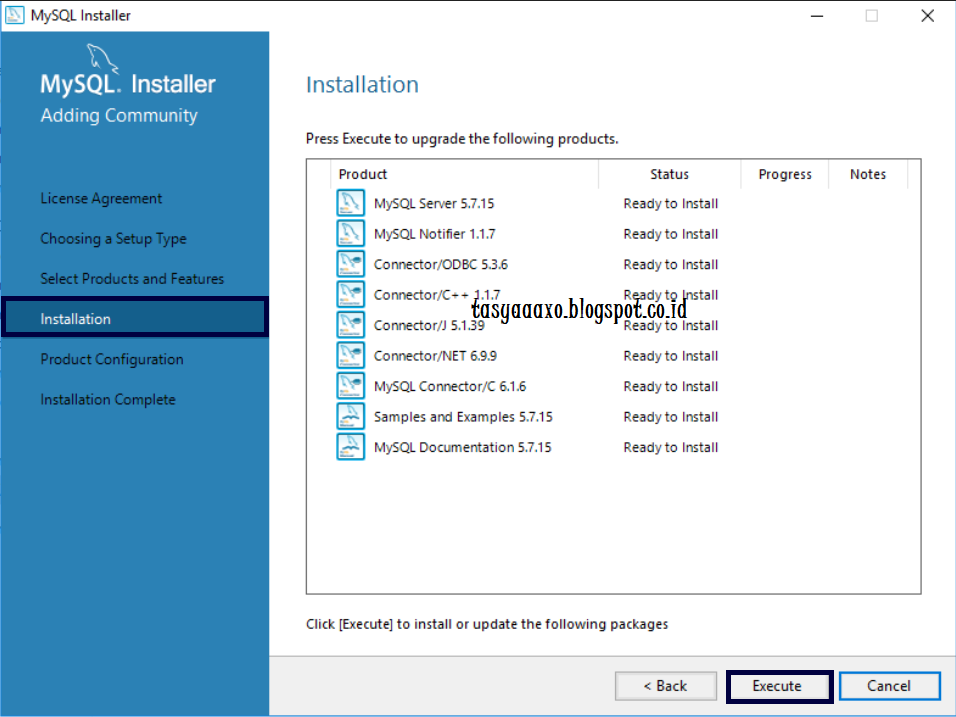Minimize the MySQL Installer window

point(817,16)
